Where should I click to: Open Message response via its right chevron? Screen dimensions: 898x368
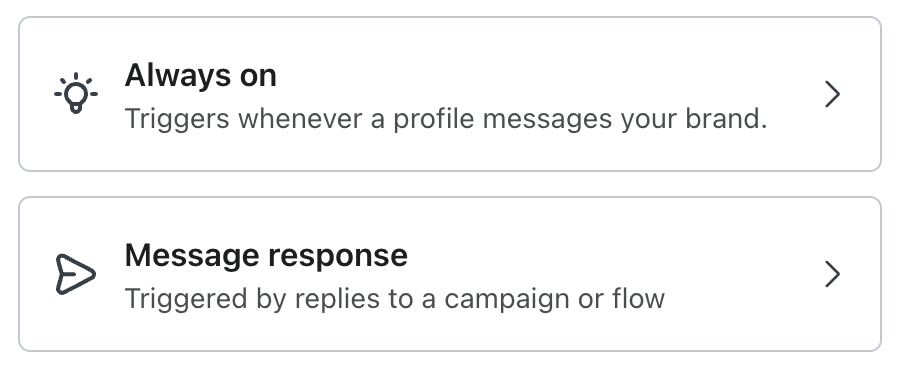click(x=832, y=274)
